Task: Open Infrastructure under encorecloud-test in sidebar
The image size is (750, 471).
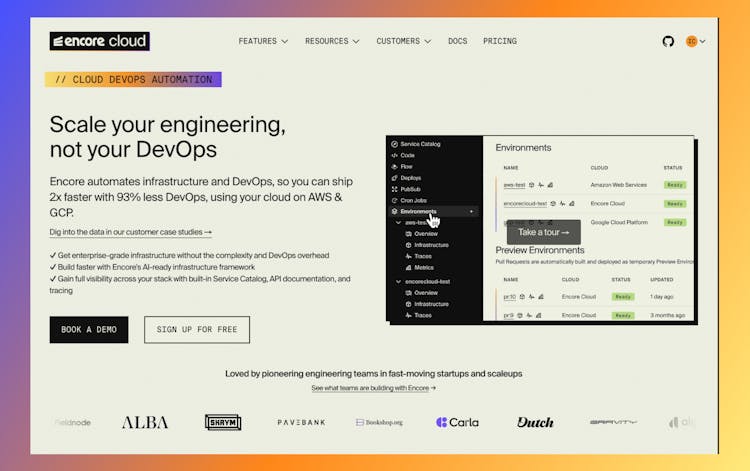Action: tap(427, 304)
